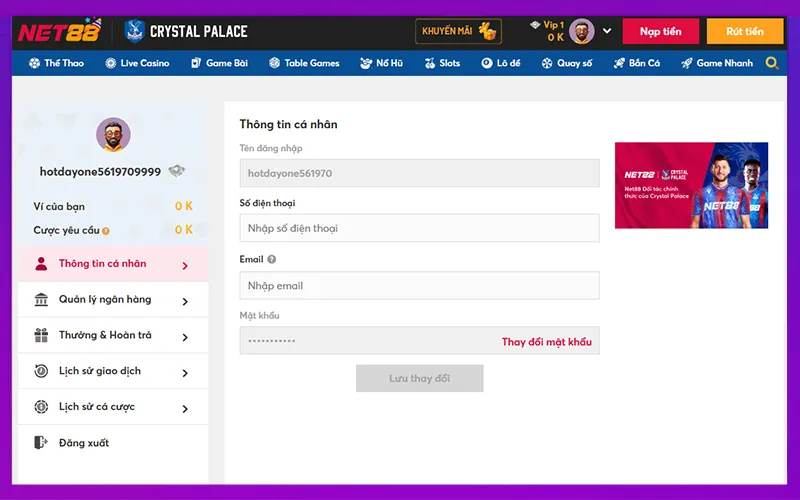Open the Bắn Cá menu
Screen dimensions: 800x500
(636, 63)
